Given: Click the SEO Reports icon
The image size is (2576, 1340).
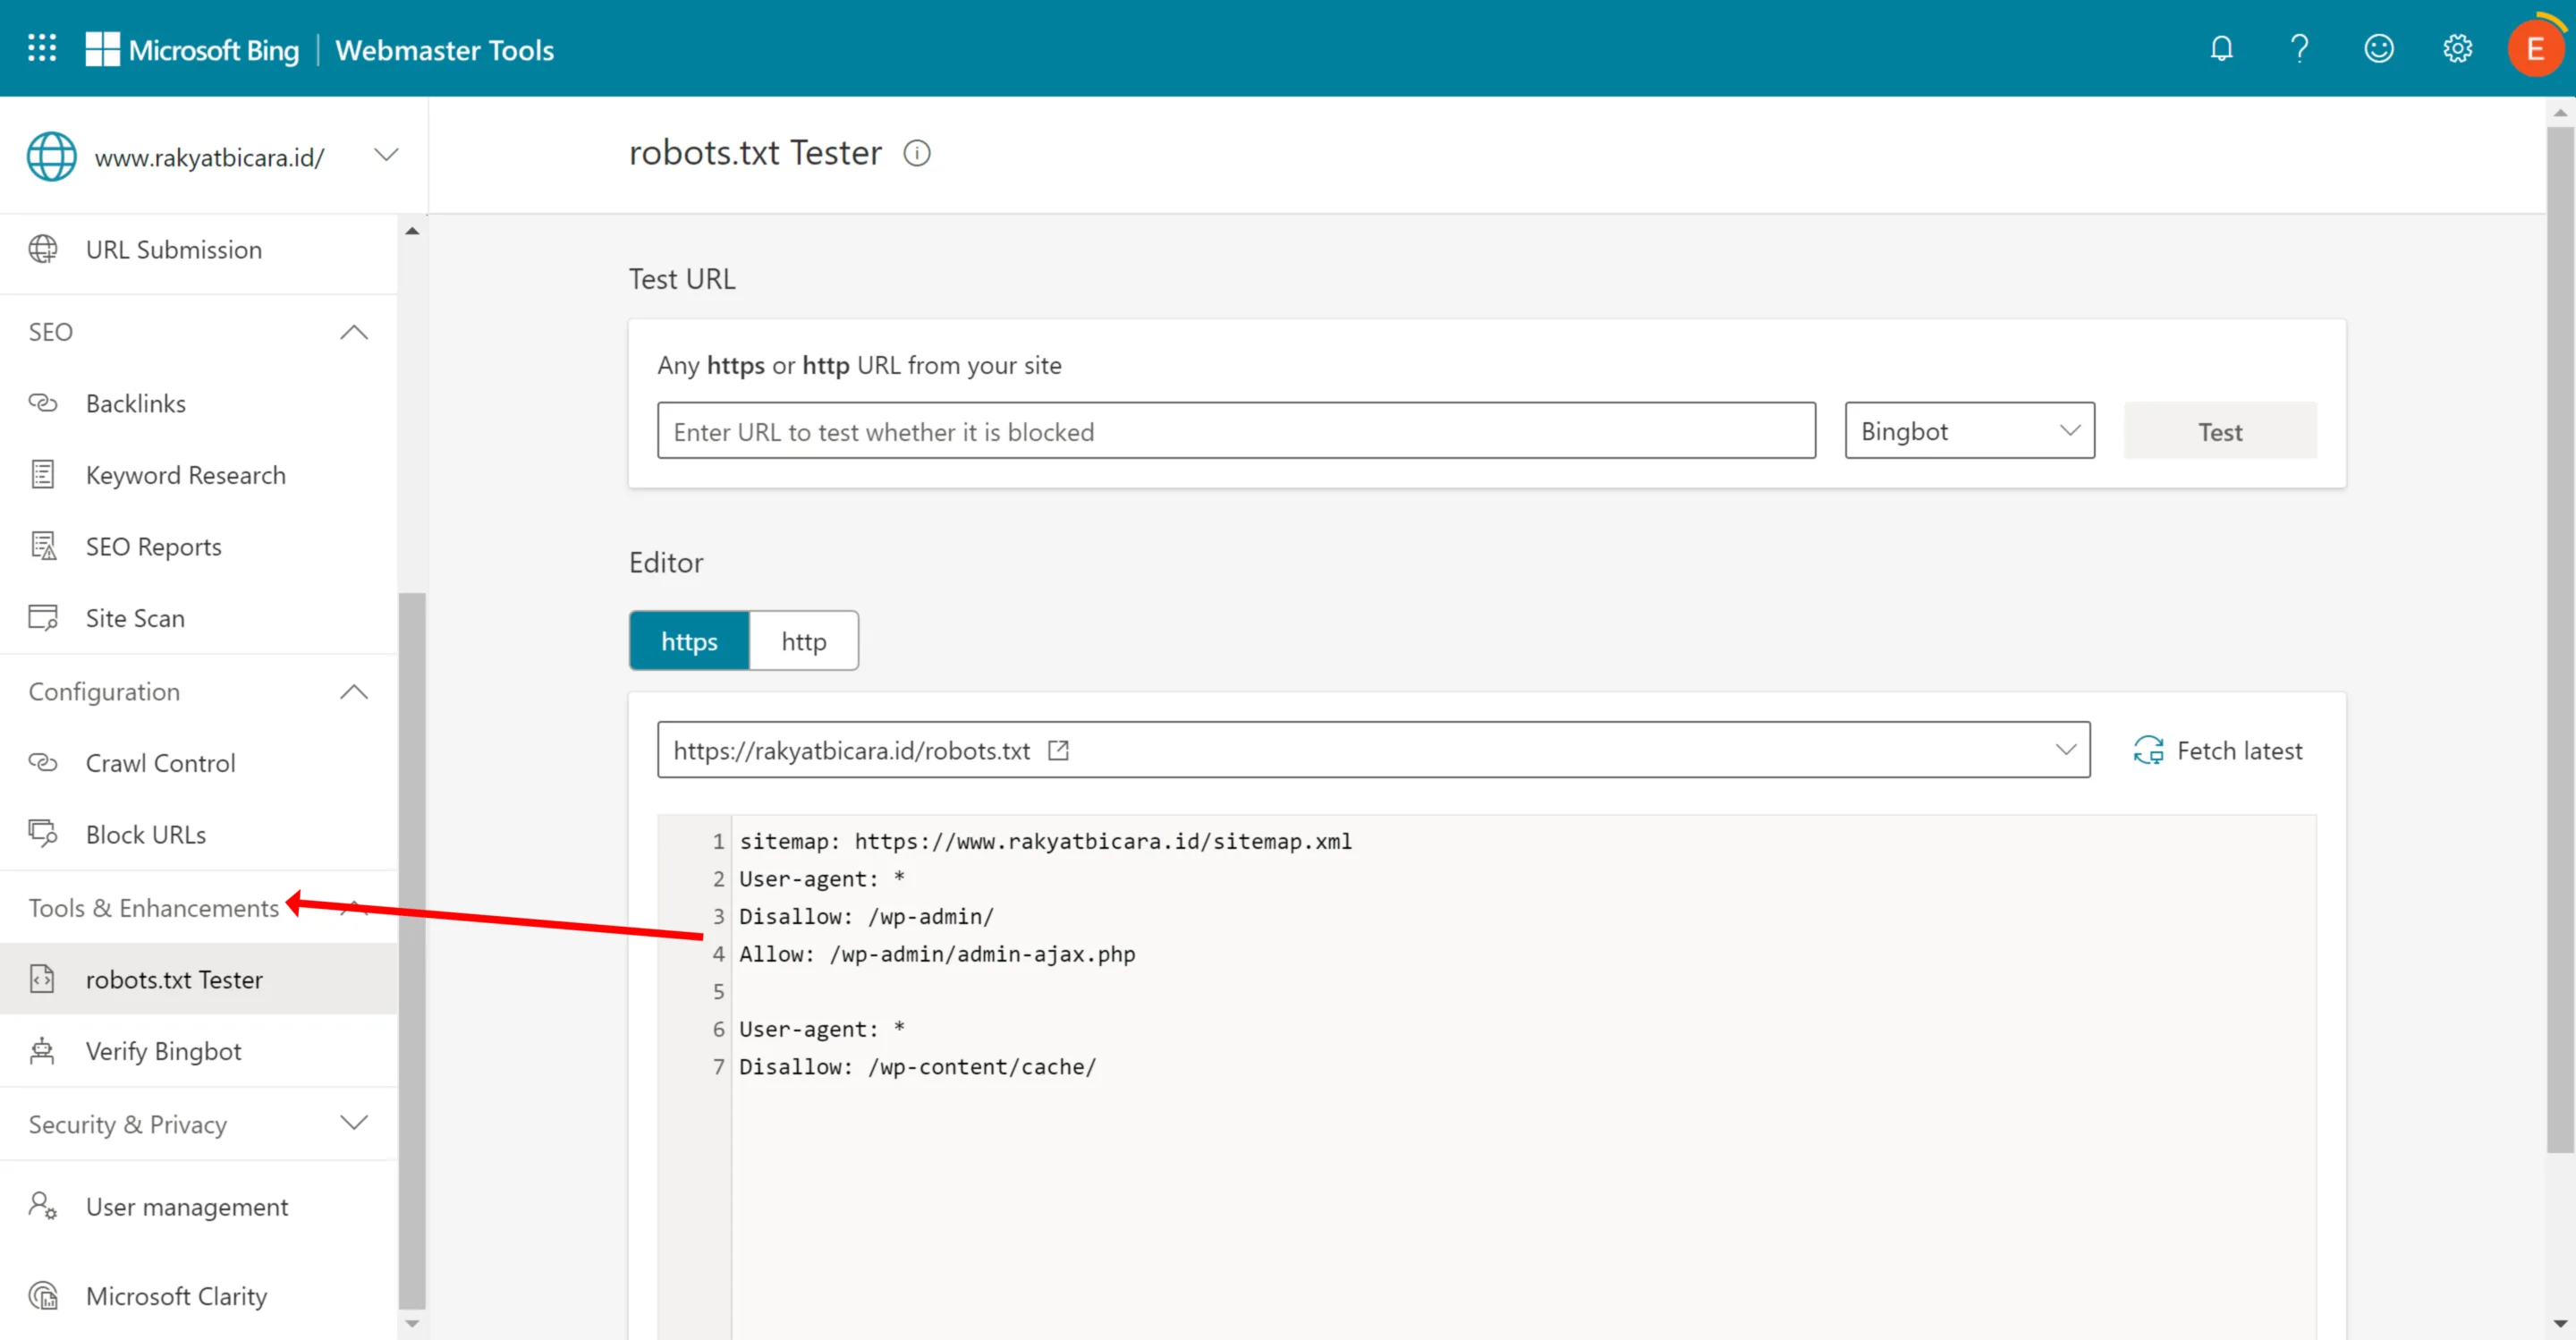Looking at the screenshot, I should tap(43, 546).
